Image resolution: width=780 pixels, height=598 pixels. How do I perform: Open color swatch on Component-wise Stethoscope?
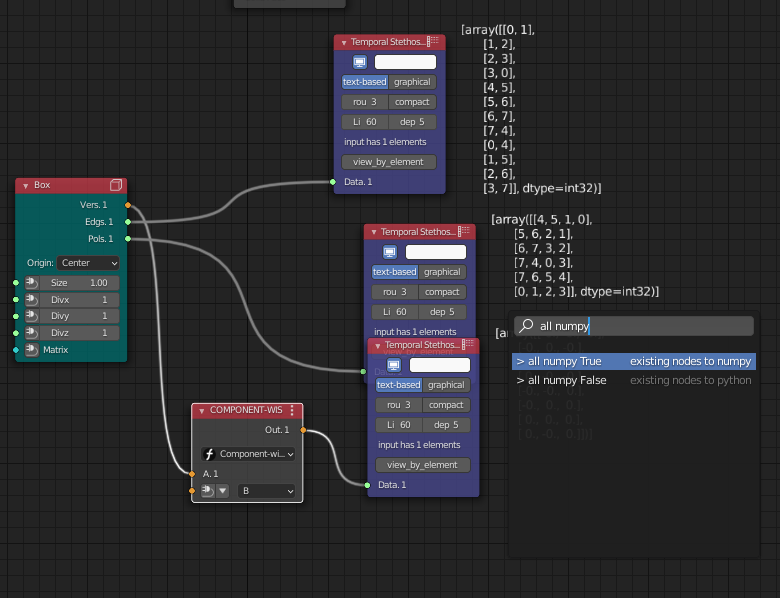tap(440, 365)
